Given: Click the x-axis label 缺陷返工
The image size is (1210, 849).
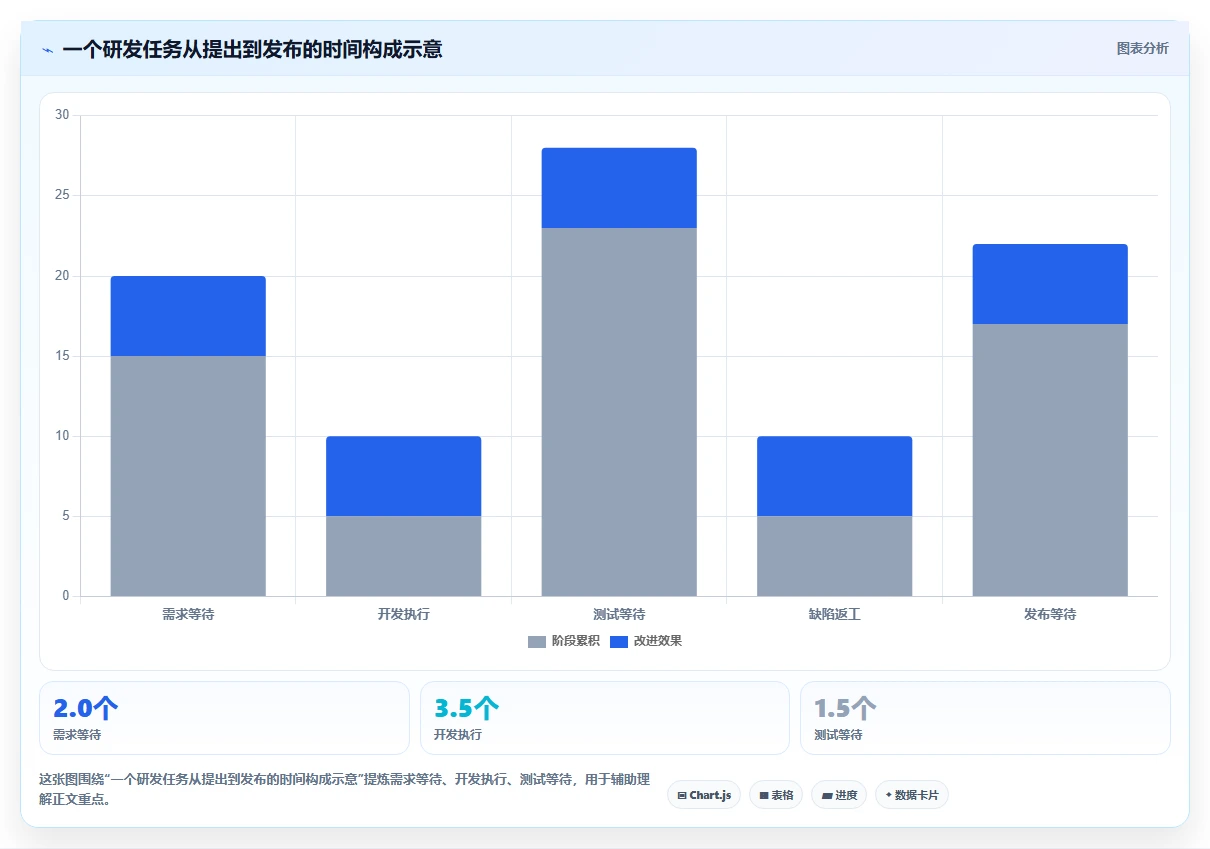Looking at the screenshot, I should pos(834,614).
